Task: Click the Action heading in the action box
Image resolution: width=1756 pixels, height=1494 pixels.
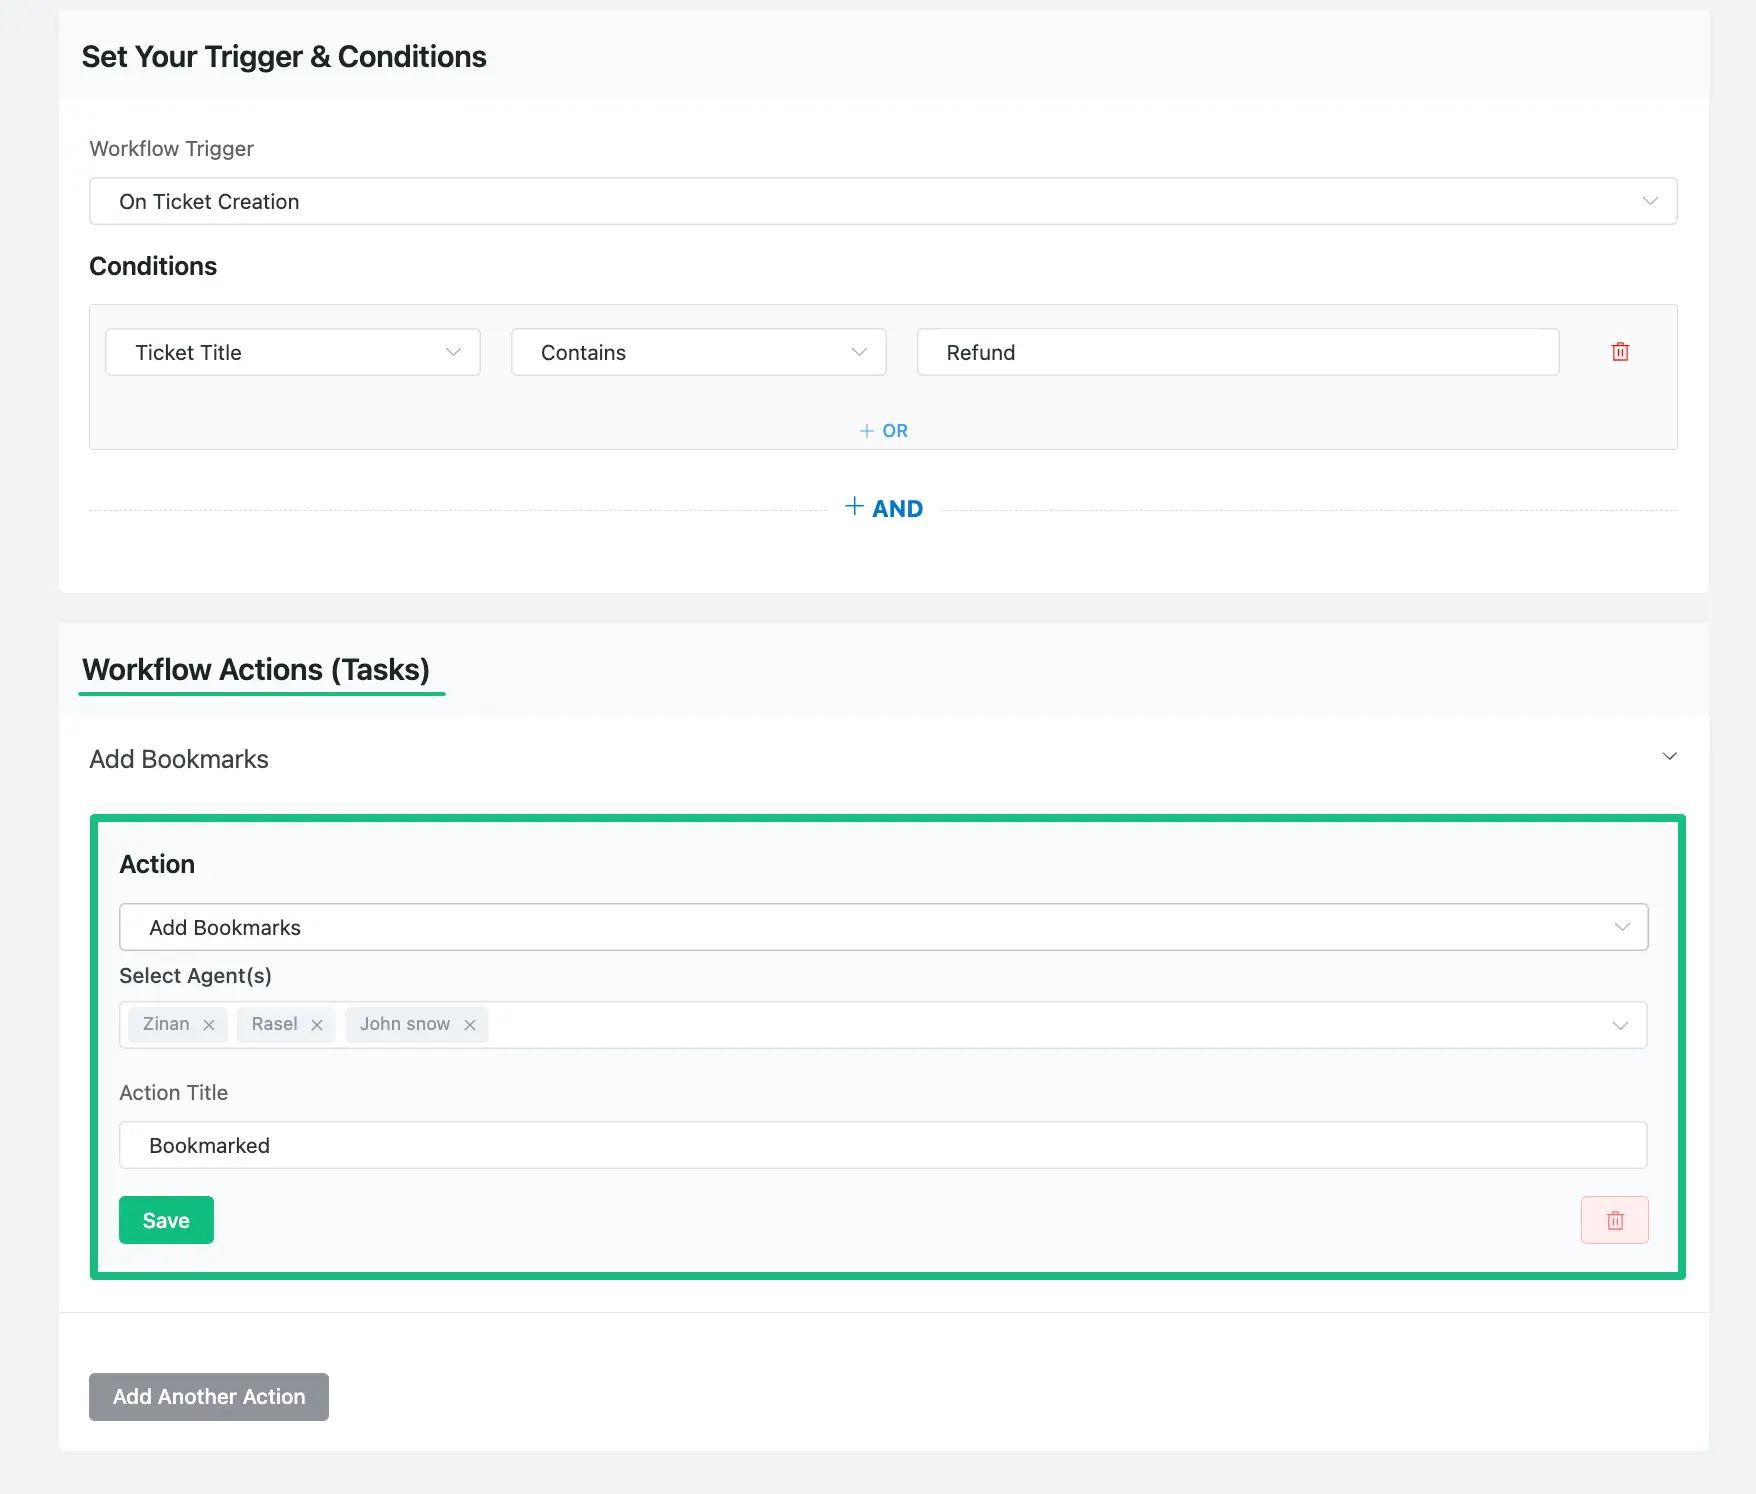Action: coord(157,864)
